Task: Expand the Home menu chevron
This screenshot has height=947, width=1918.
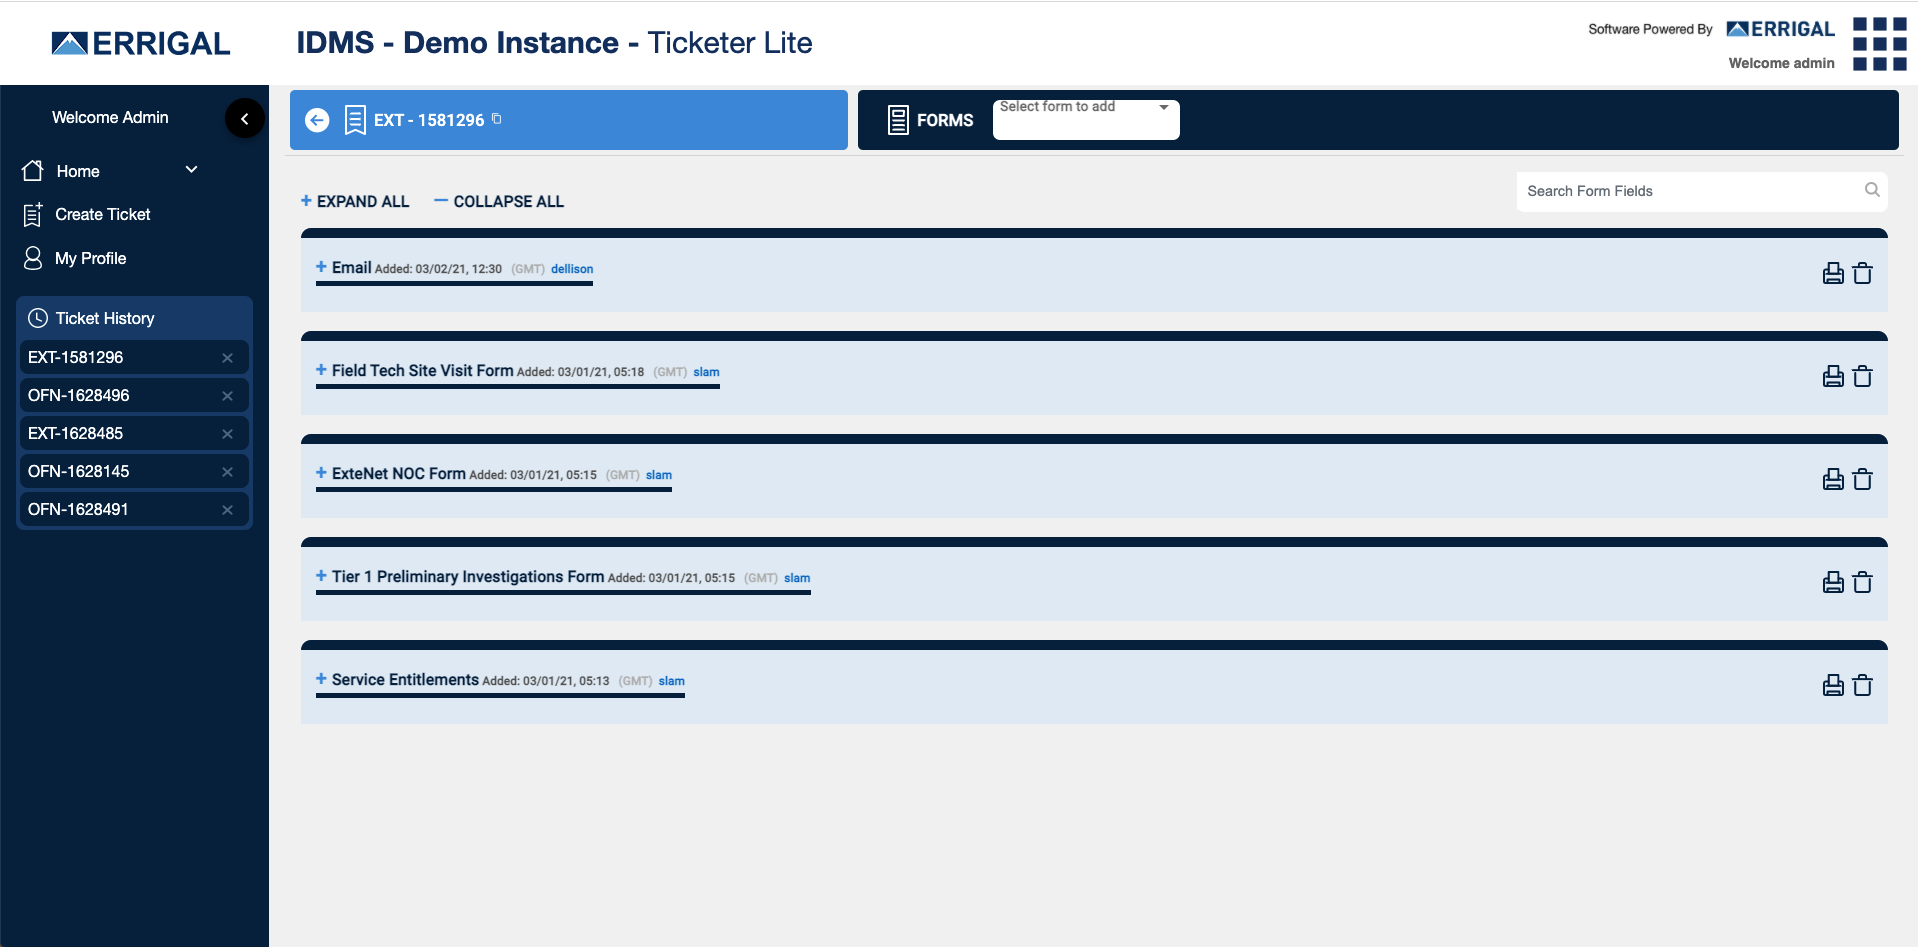Action: pos(192,170)
